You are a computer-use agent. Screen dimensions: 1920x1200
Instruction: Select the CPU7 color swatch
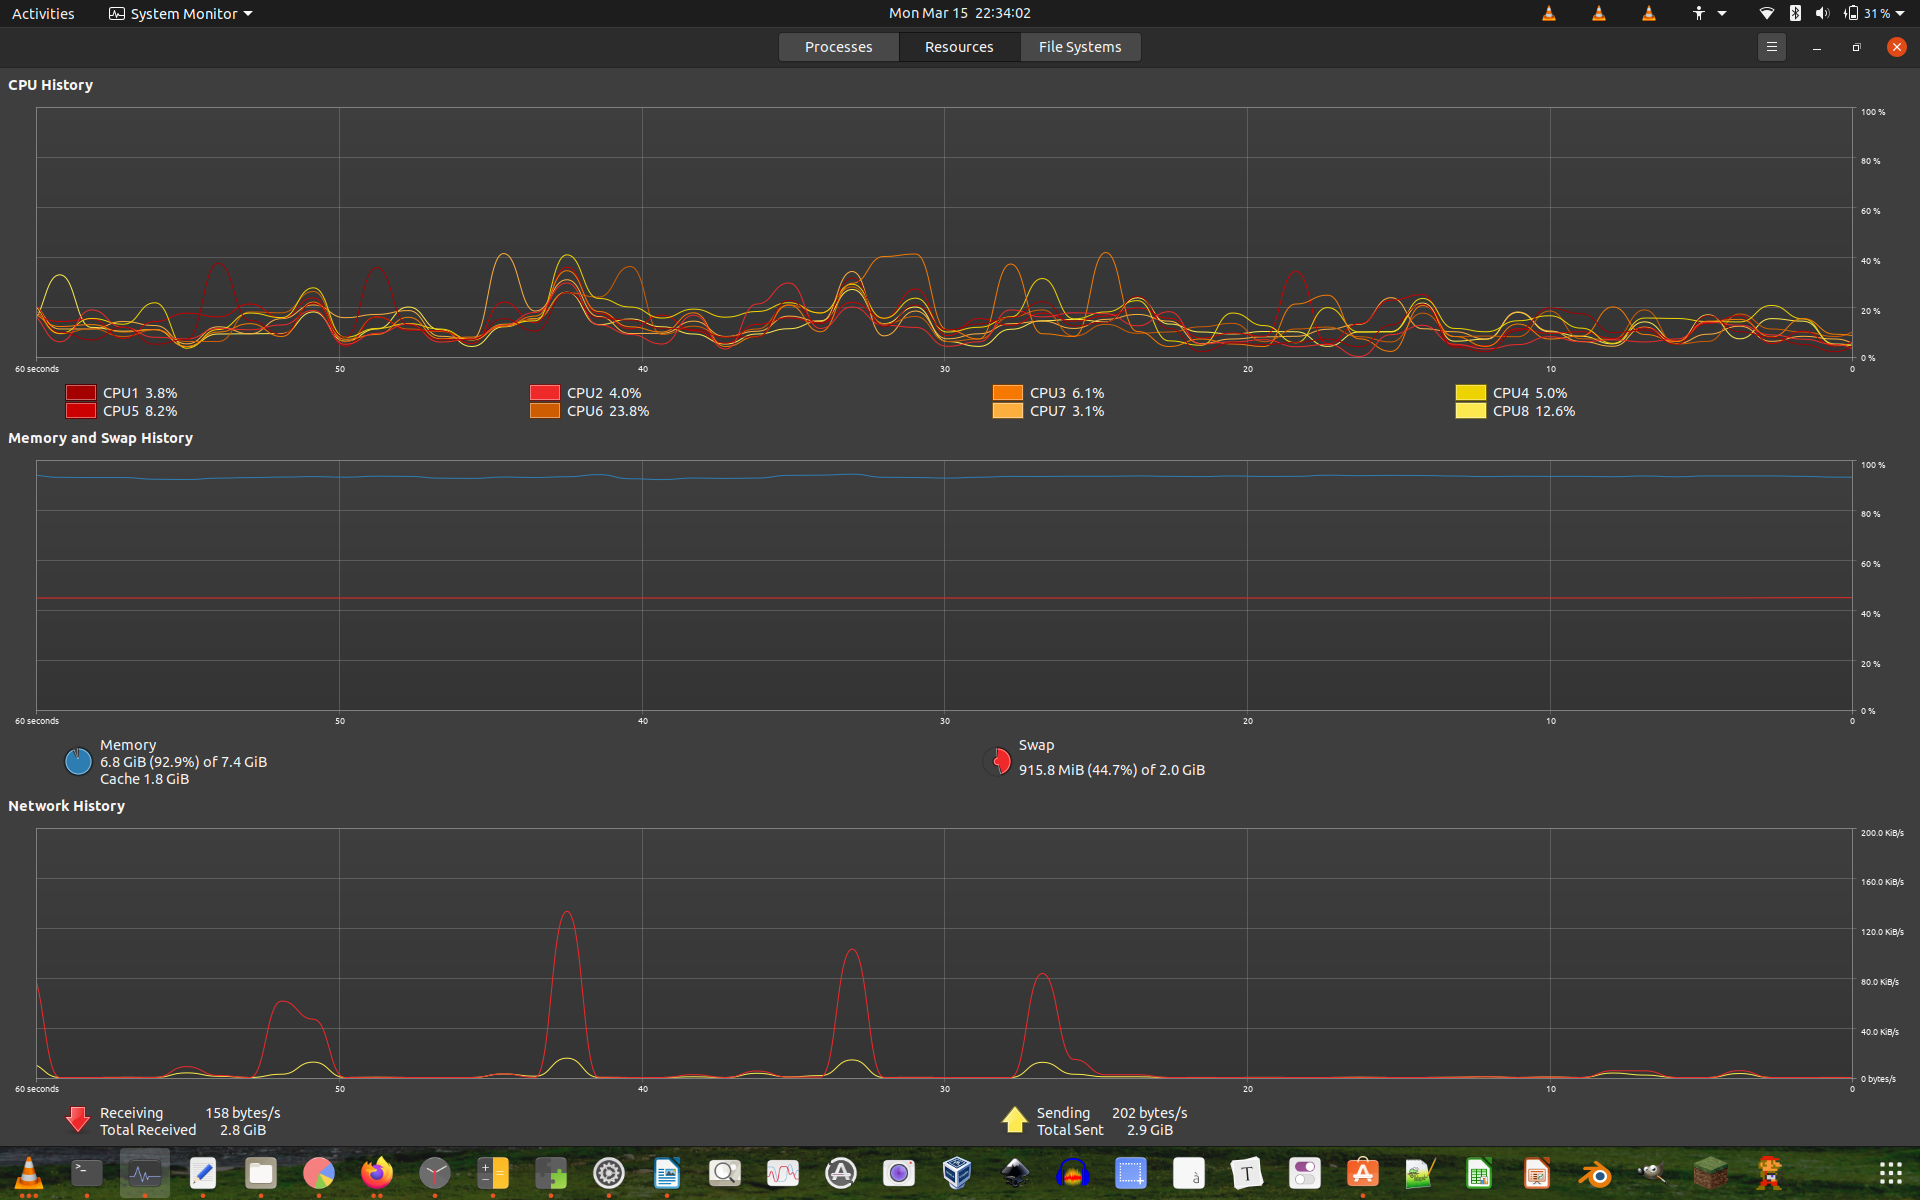coord(1008,411)
